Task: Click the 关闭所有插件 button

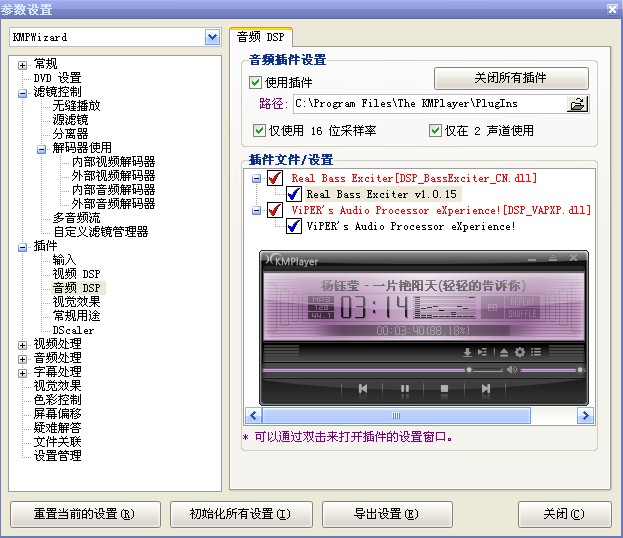Action: point(511,78)
